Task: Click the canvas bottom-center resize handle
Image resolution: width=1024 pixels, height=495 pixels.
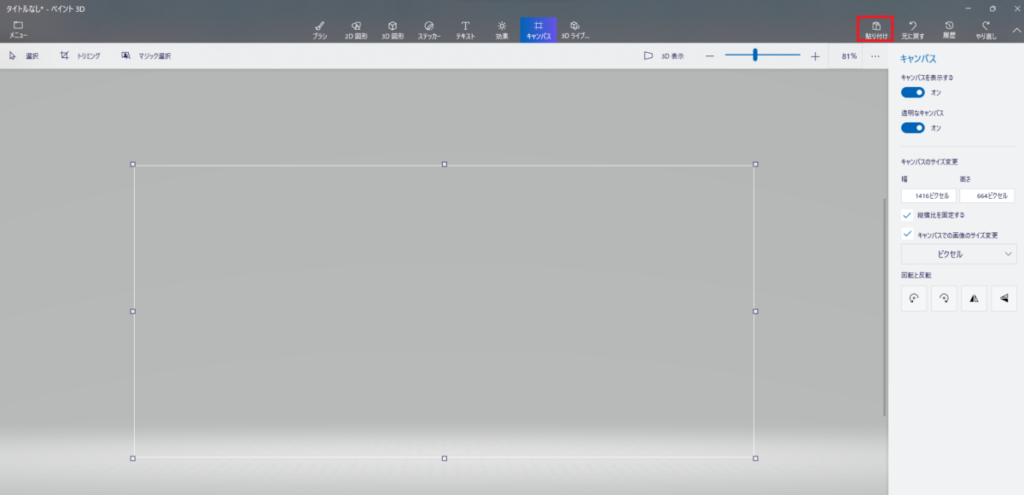Action: (x=444, y=458)
